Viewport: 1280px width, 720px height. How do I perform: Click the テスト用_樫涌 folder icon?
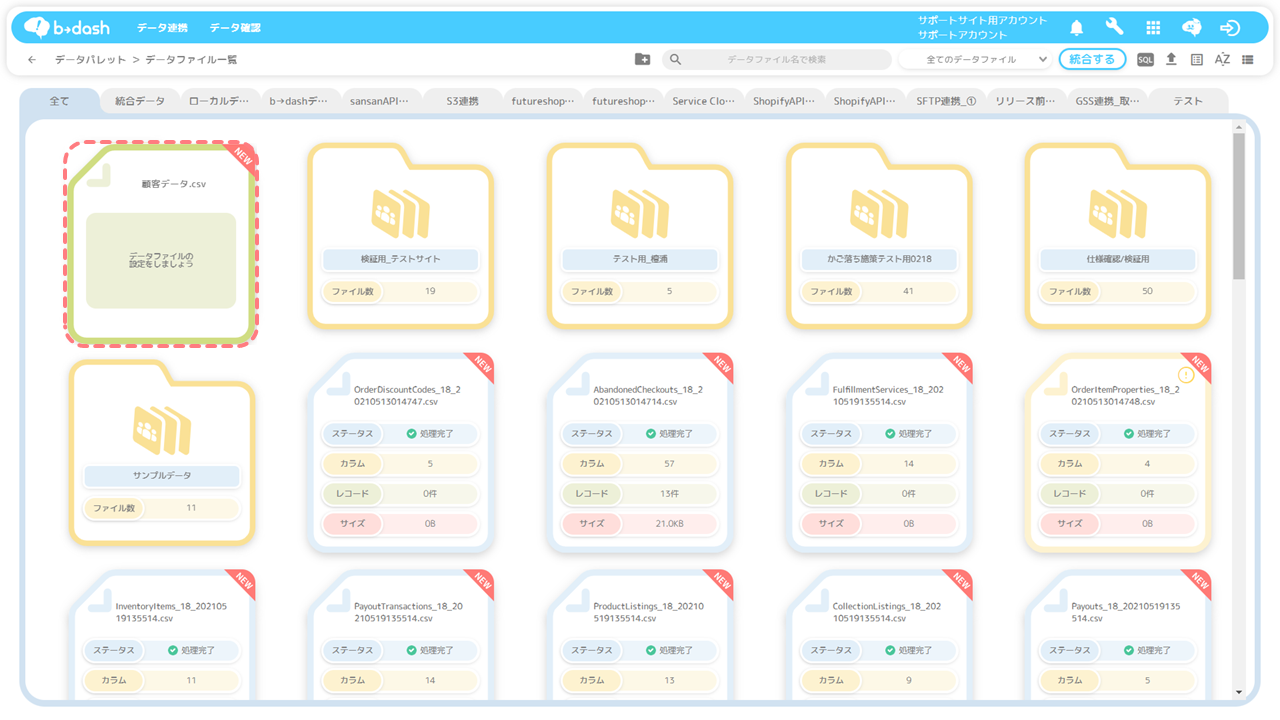(x=640, y=214)
